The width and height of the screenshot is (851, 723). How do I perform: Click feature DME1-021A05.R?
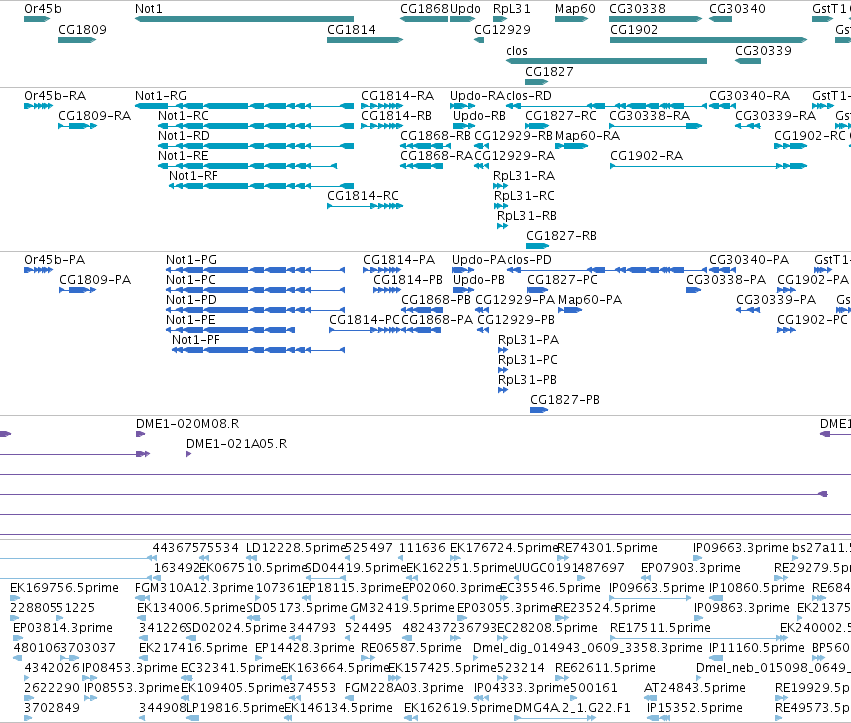click(237, 444)
